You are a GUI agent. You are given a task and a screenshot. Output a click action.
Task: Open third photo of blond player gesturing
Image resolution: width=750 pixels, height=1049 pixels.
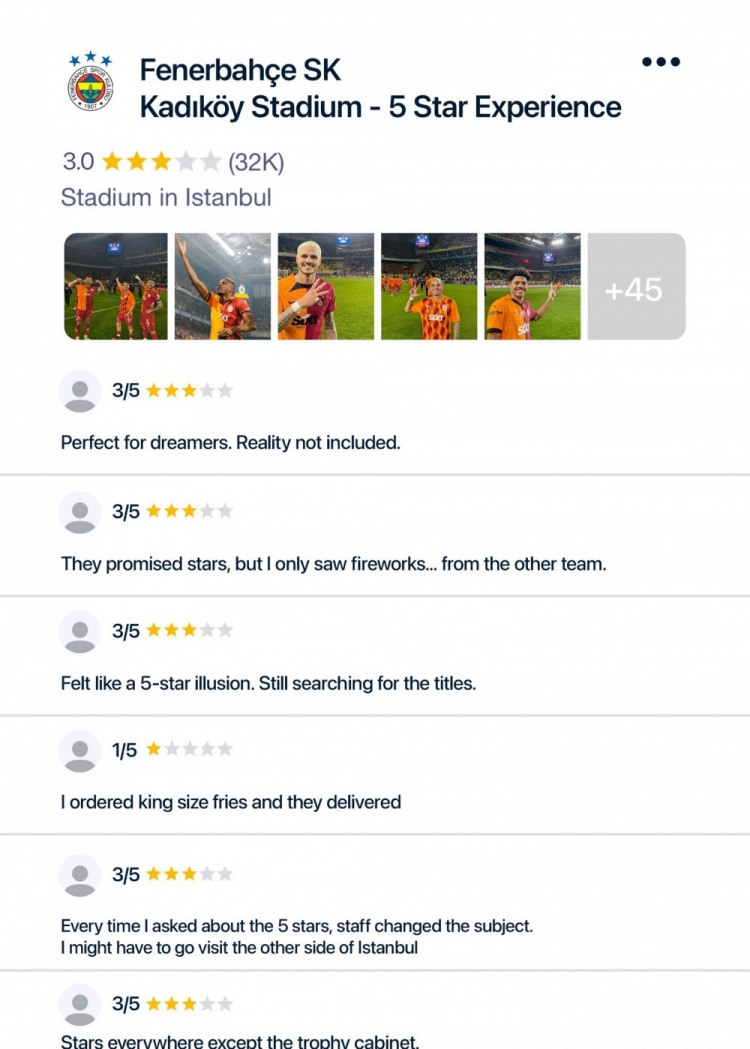point(326,286)
